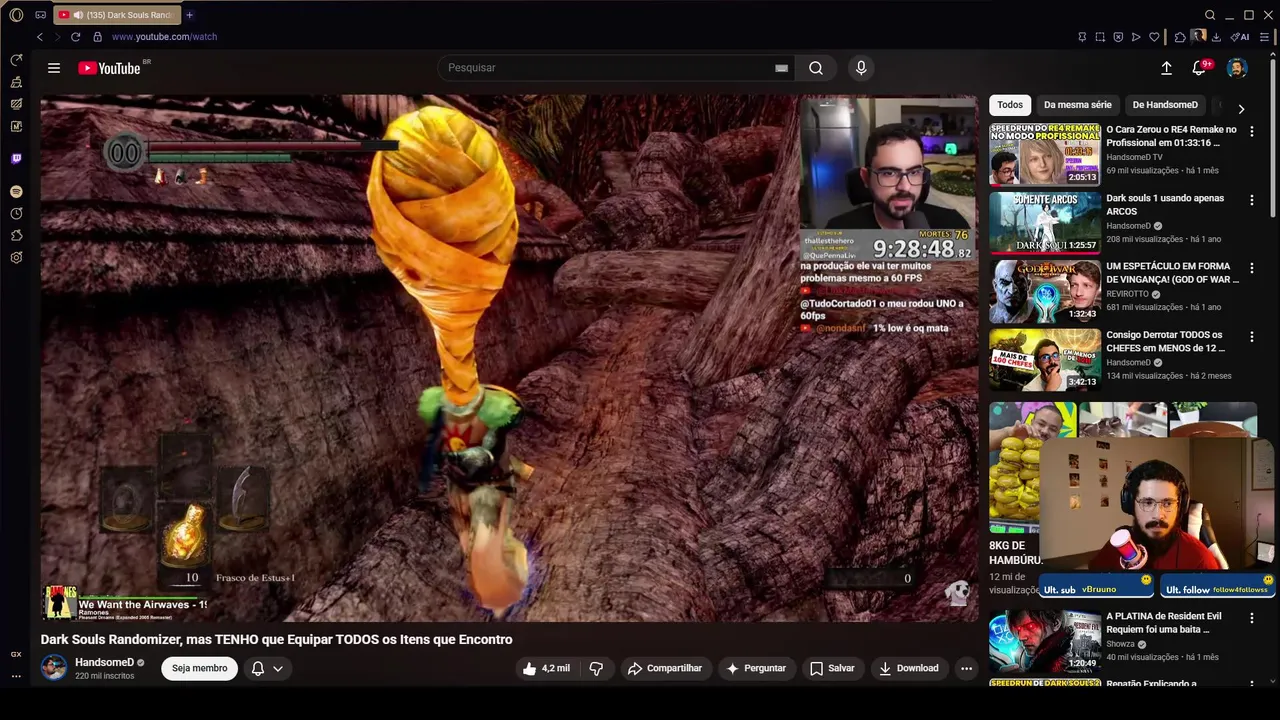The image size is (1280, 720).
Task: Open options for RE4 Remake video
Action: 1251,131
